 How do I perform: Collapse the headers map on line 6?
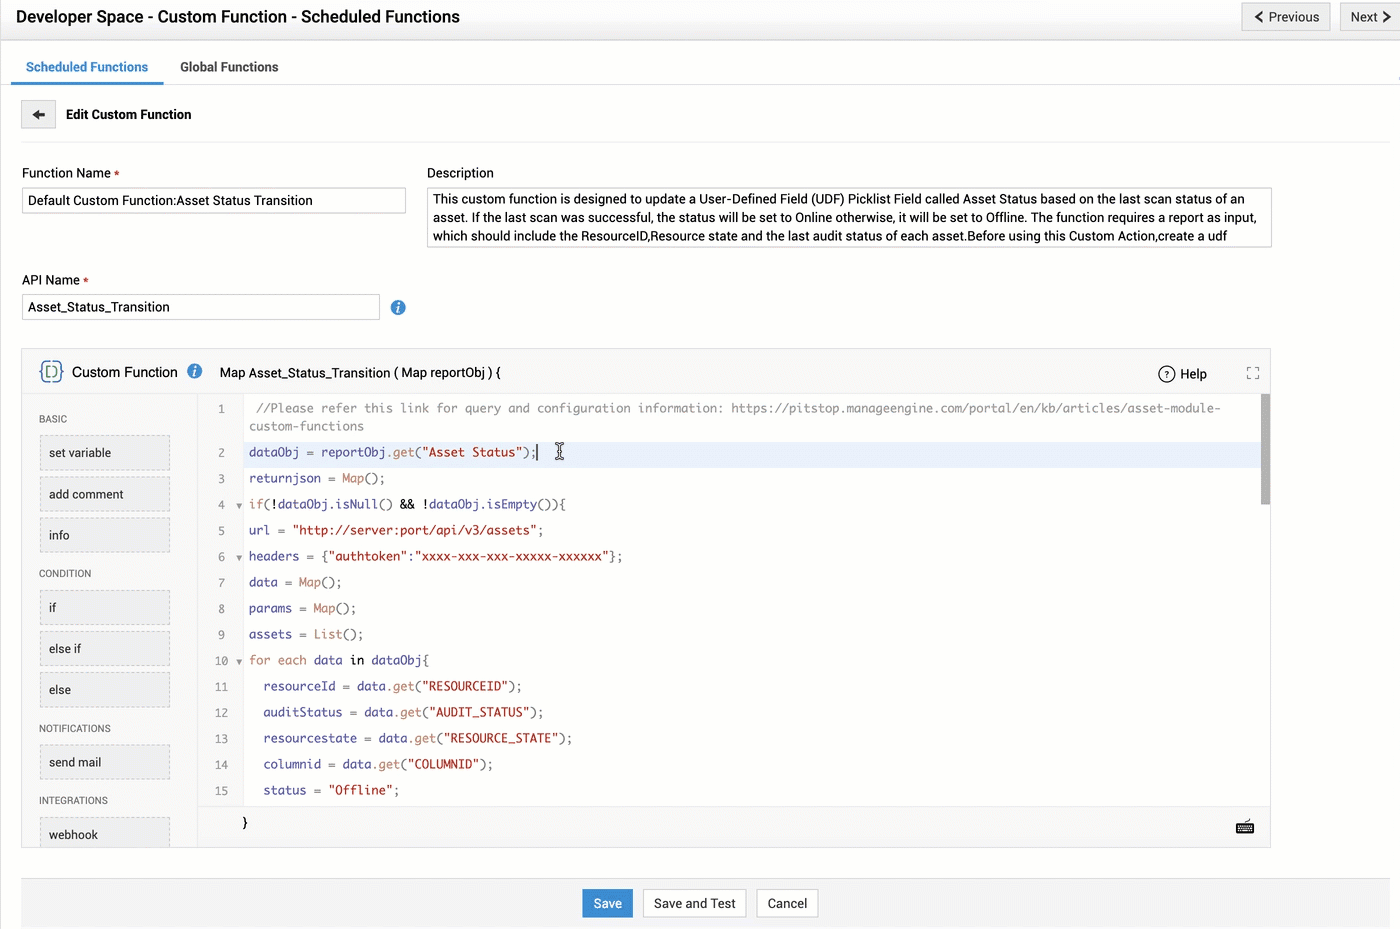239,558
